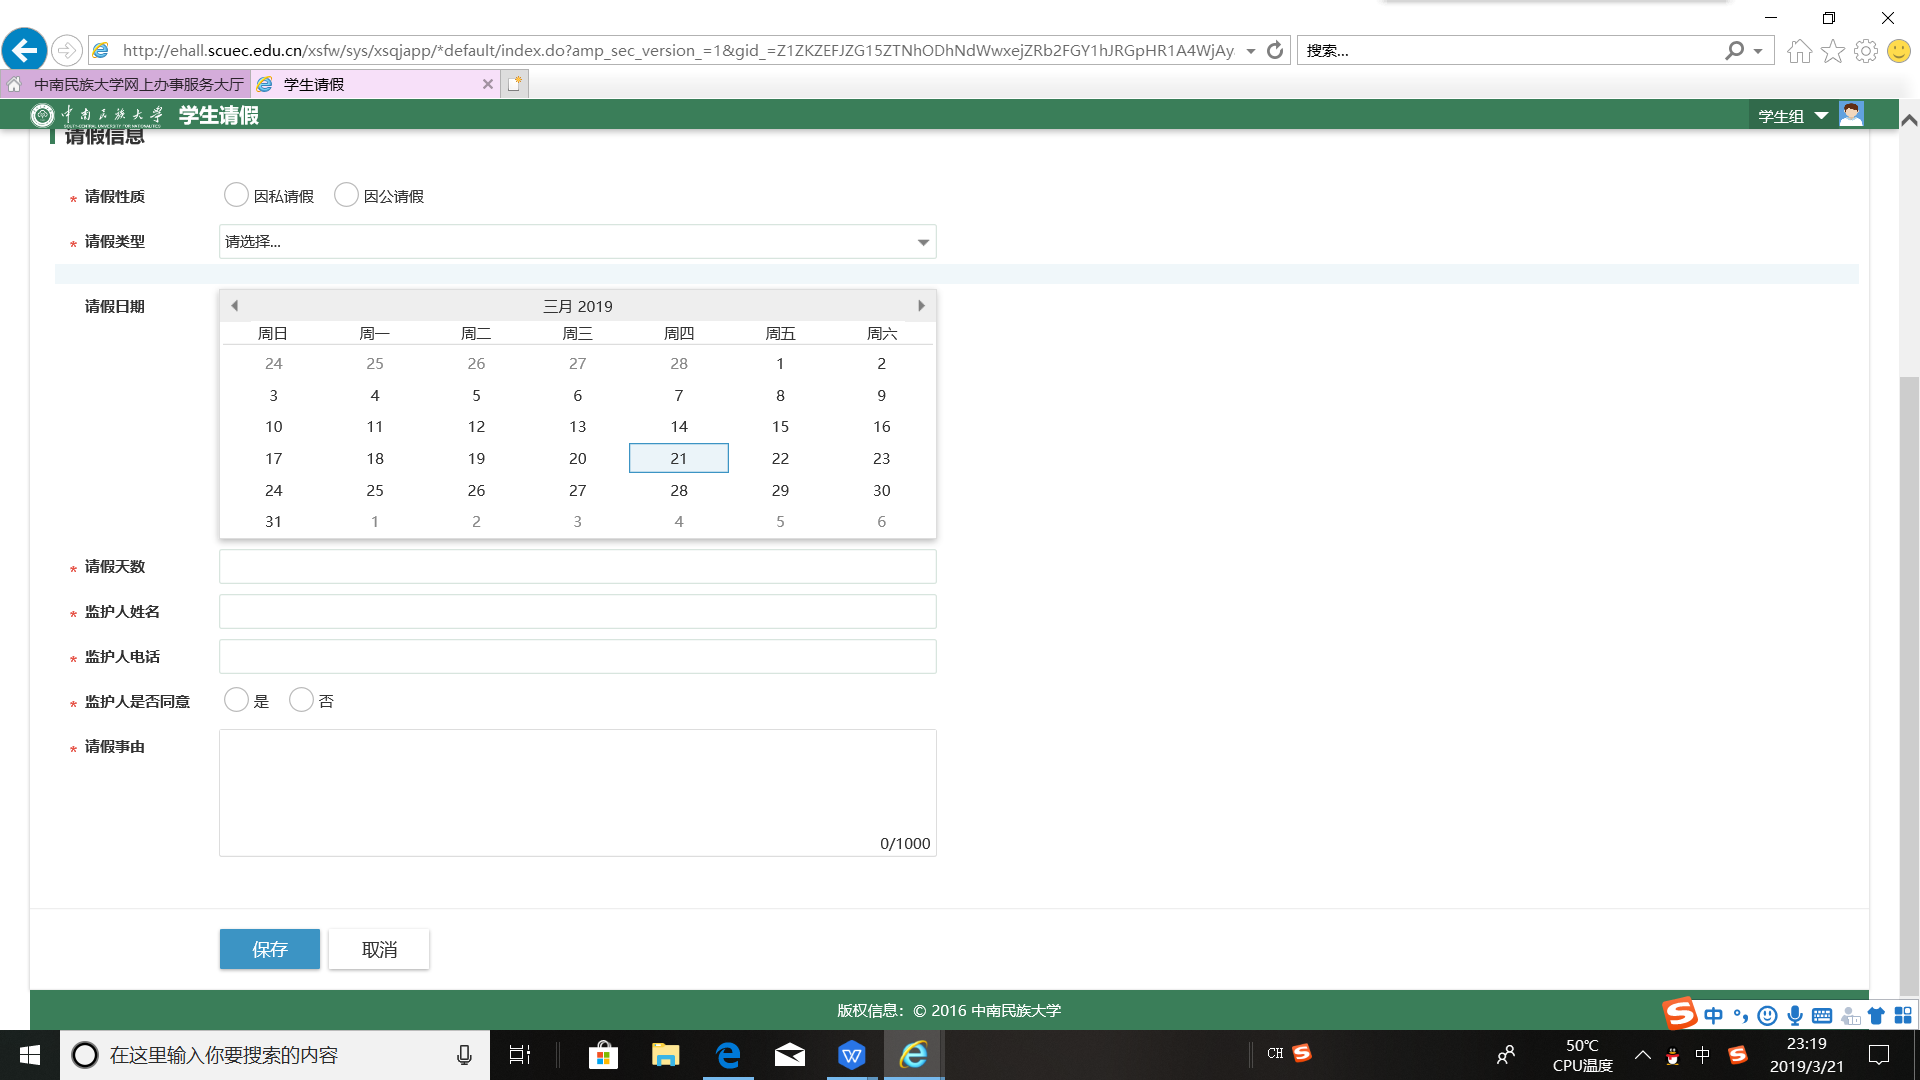Click the page vertical scrollbar

pos(1909,688)
